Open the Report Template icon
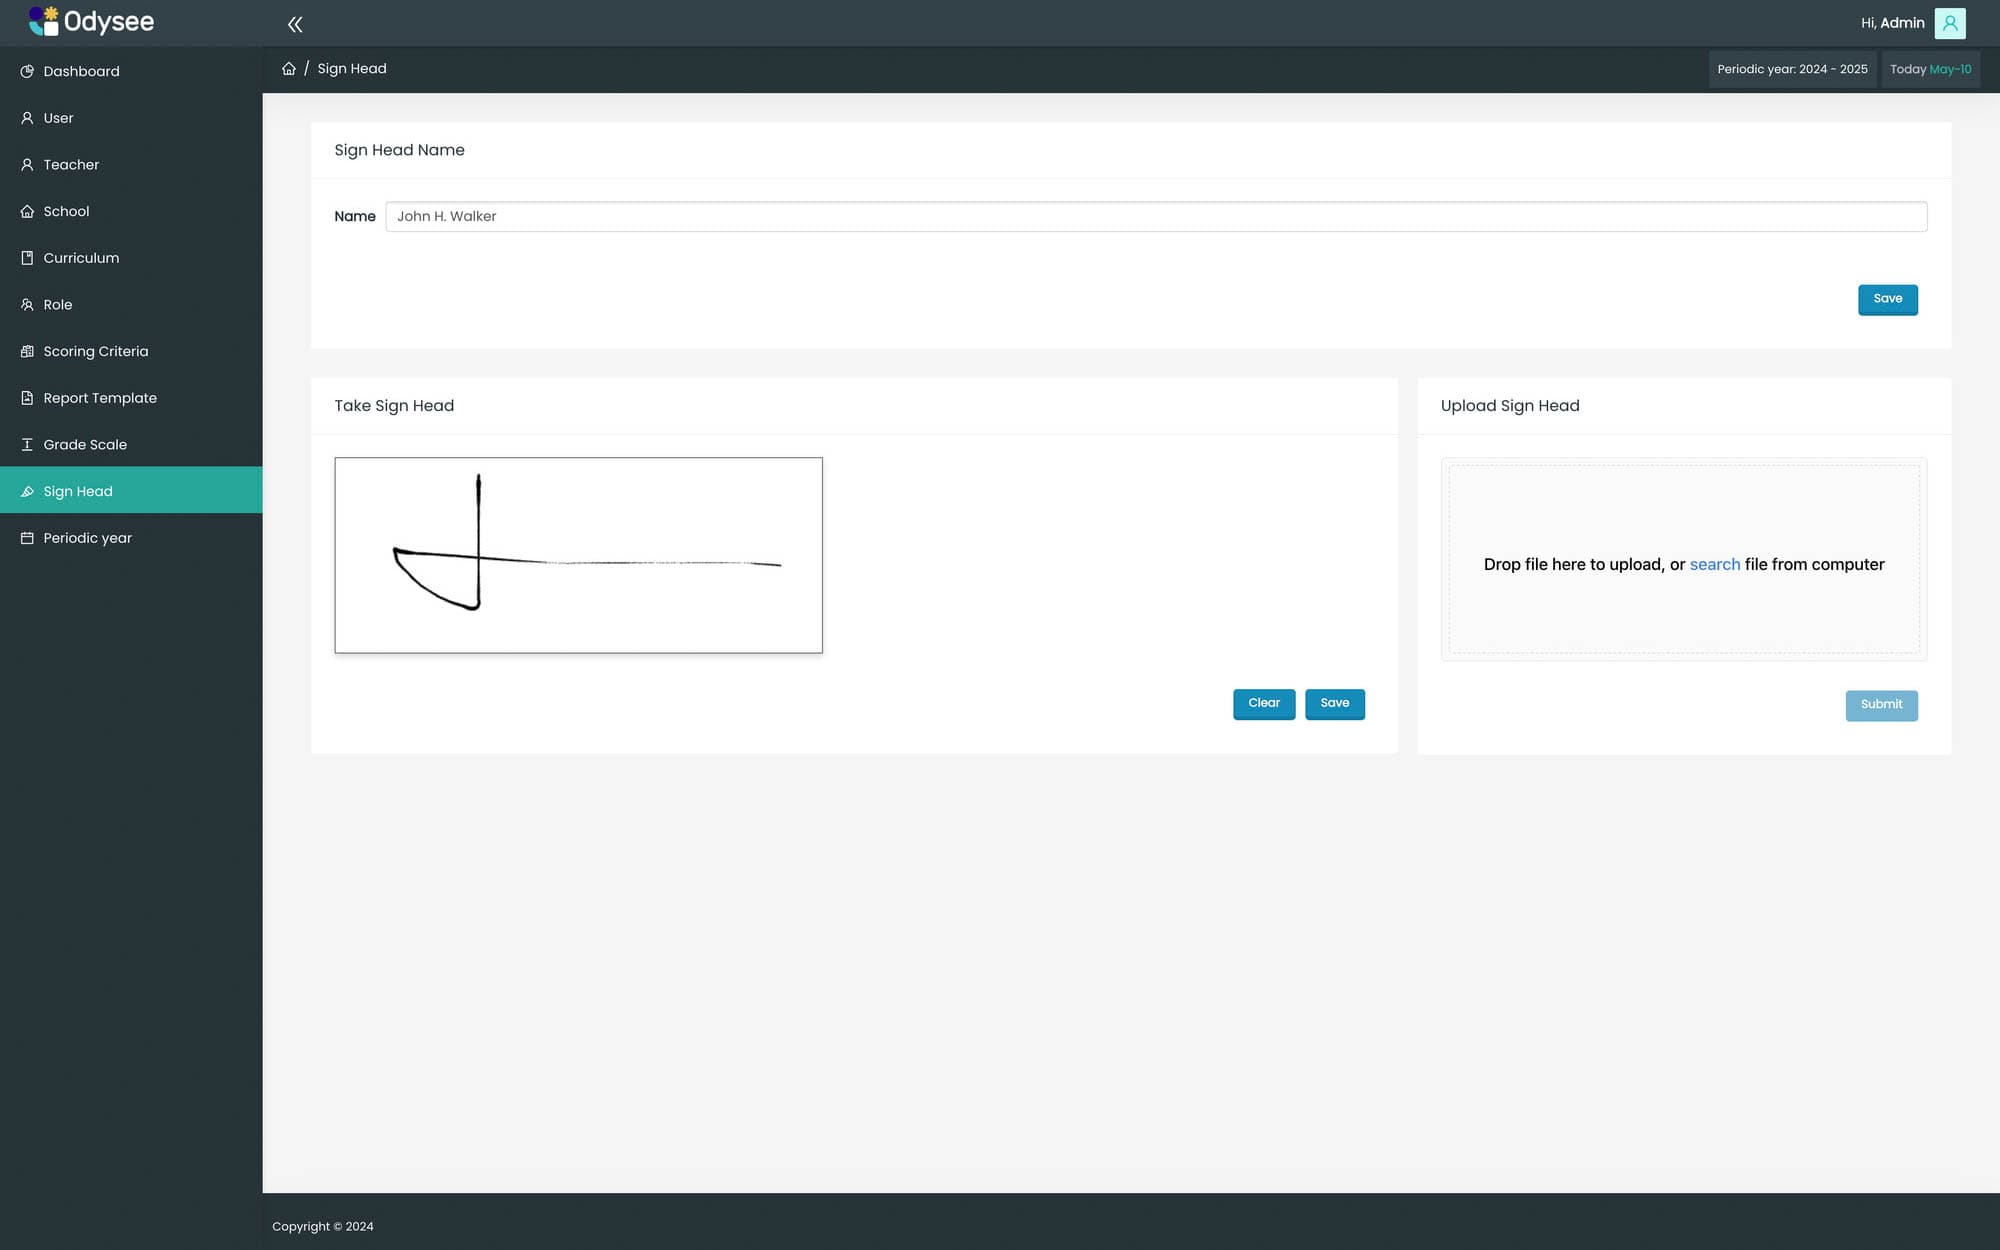Screen dimensions: 2000x1250 tap(26, 397)
